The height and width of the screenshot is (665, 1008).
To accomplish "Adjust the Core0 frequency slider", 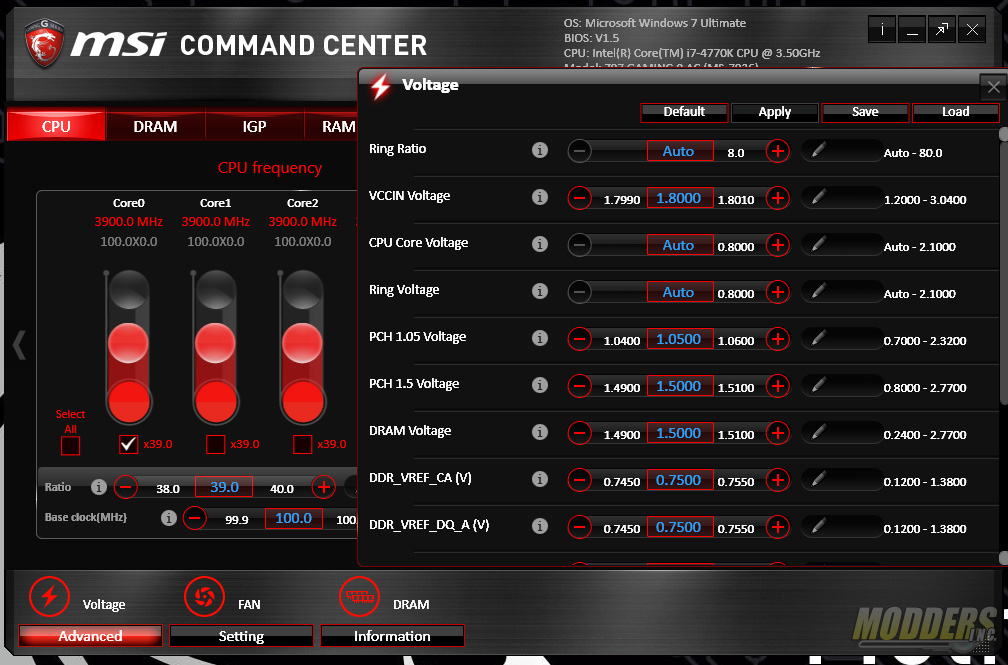I will 129,344.
